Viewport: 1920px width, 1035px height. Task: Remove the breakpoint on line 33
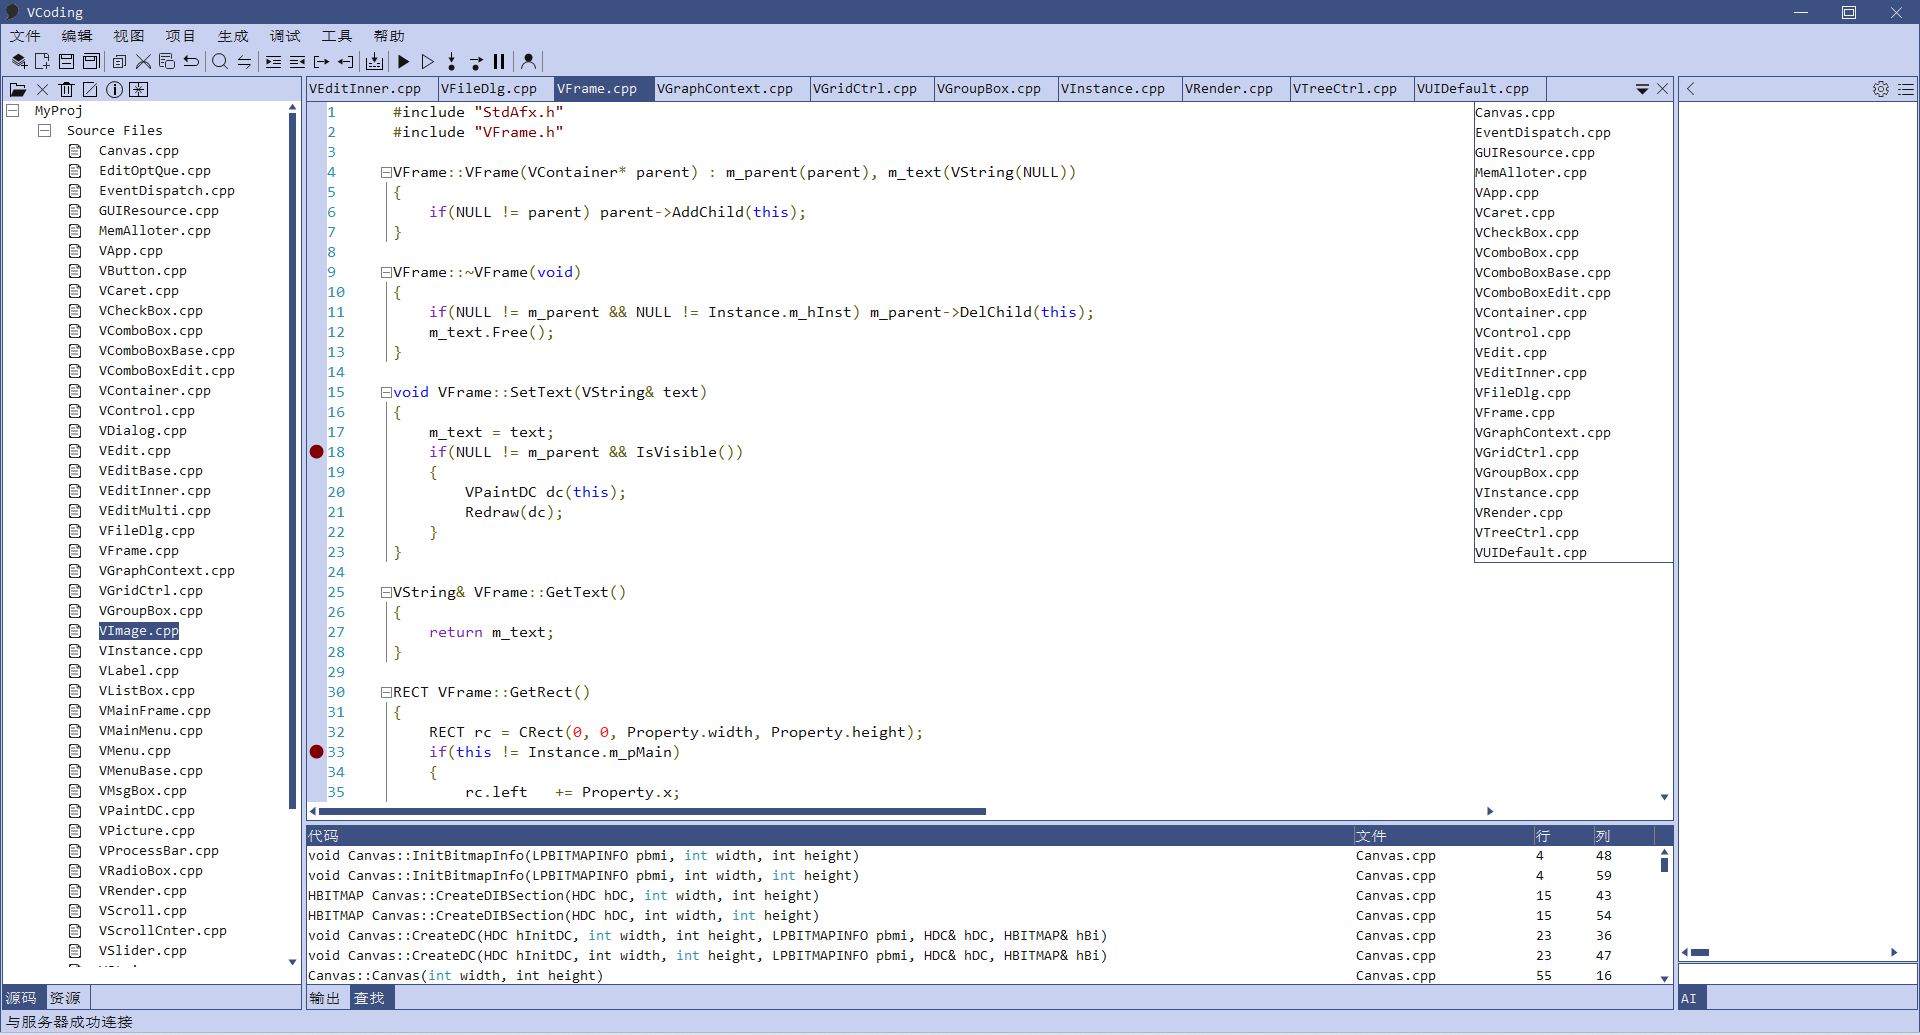click(x=317, y=752)
